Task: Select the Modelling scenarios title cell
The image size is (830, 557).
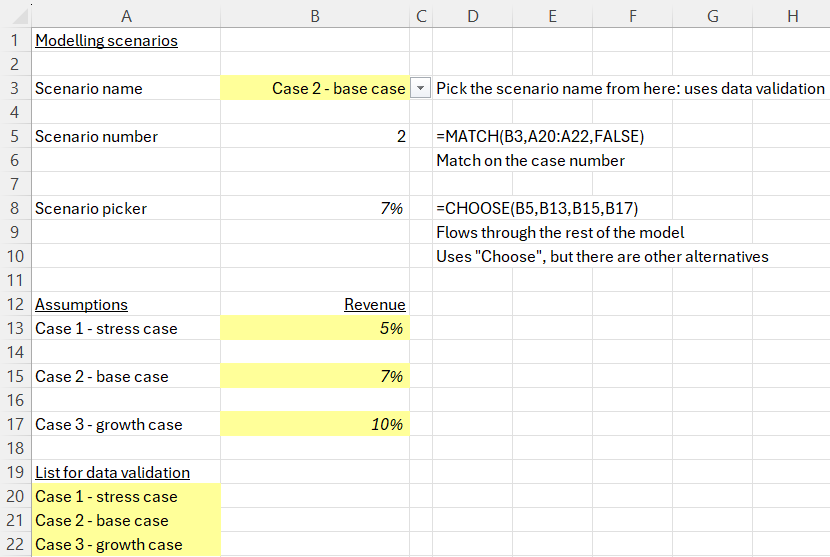Action: [x=106, y=41]
